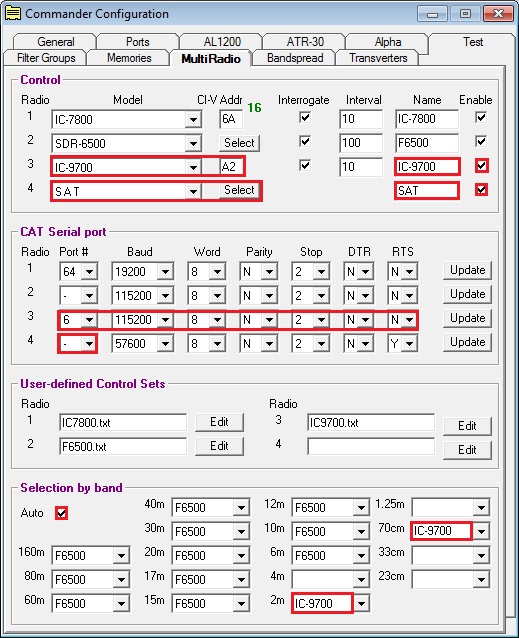The image size is (519, 638).
Task: Select the Test tab
Action: tap(473, 42)
